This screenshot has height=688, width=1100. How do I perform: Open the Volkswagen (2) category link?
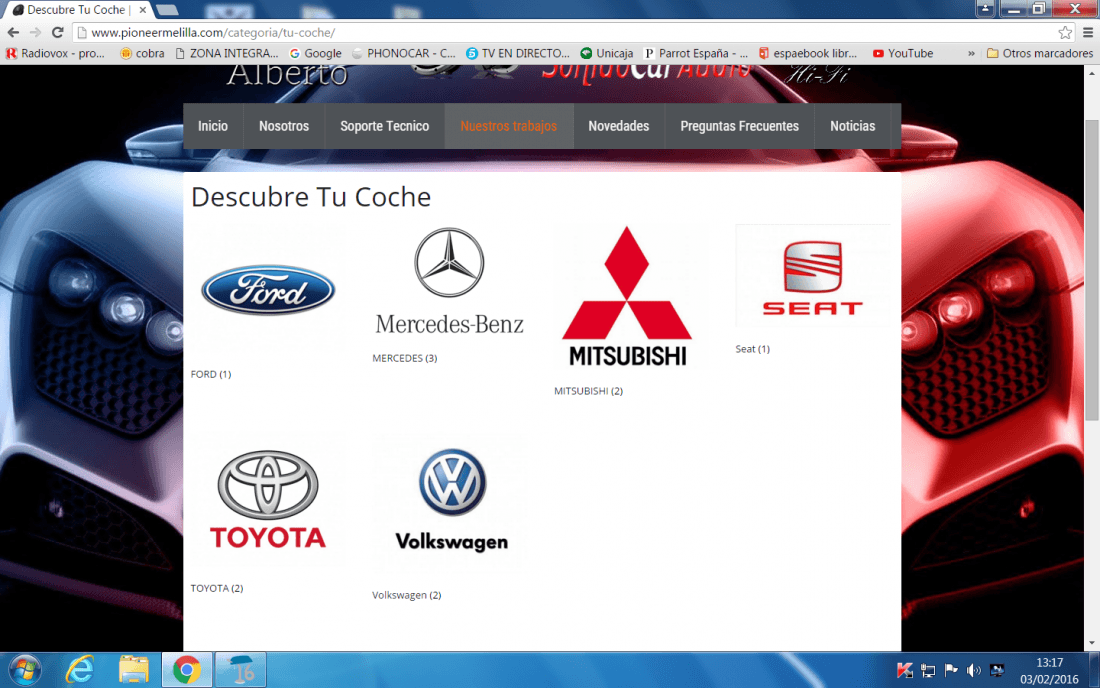click(x=407, y=595)
